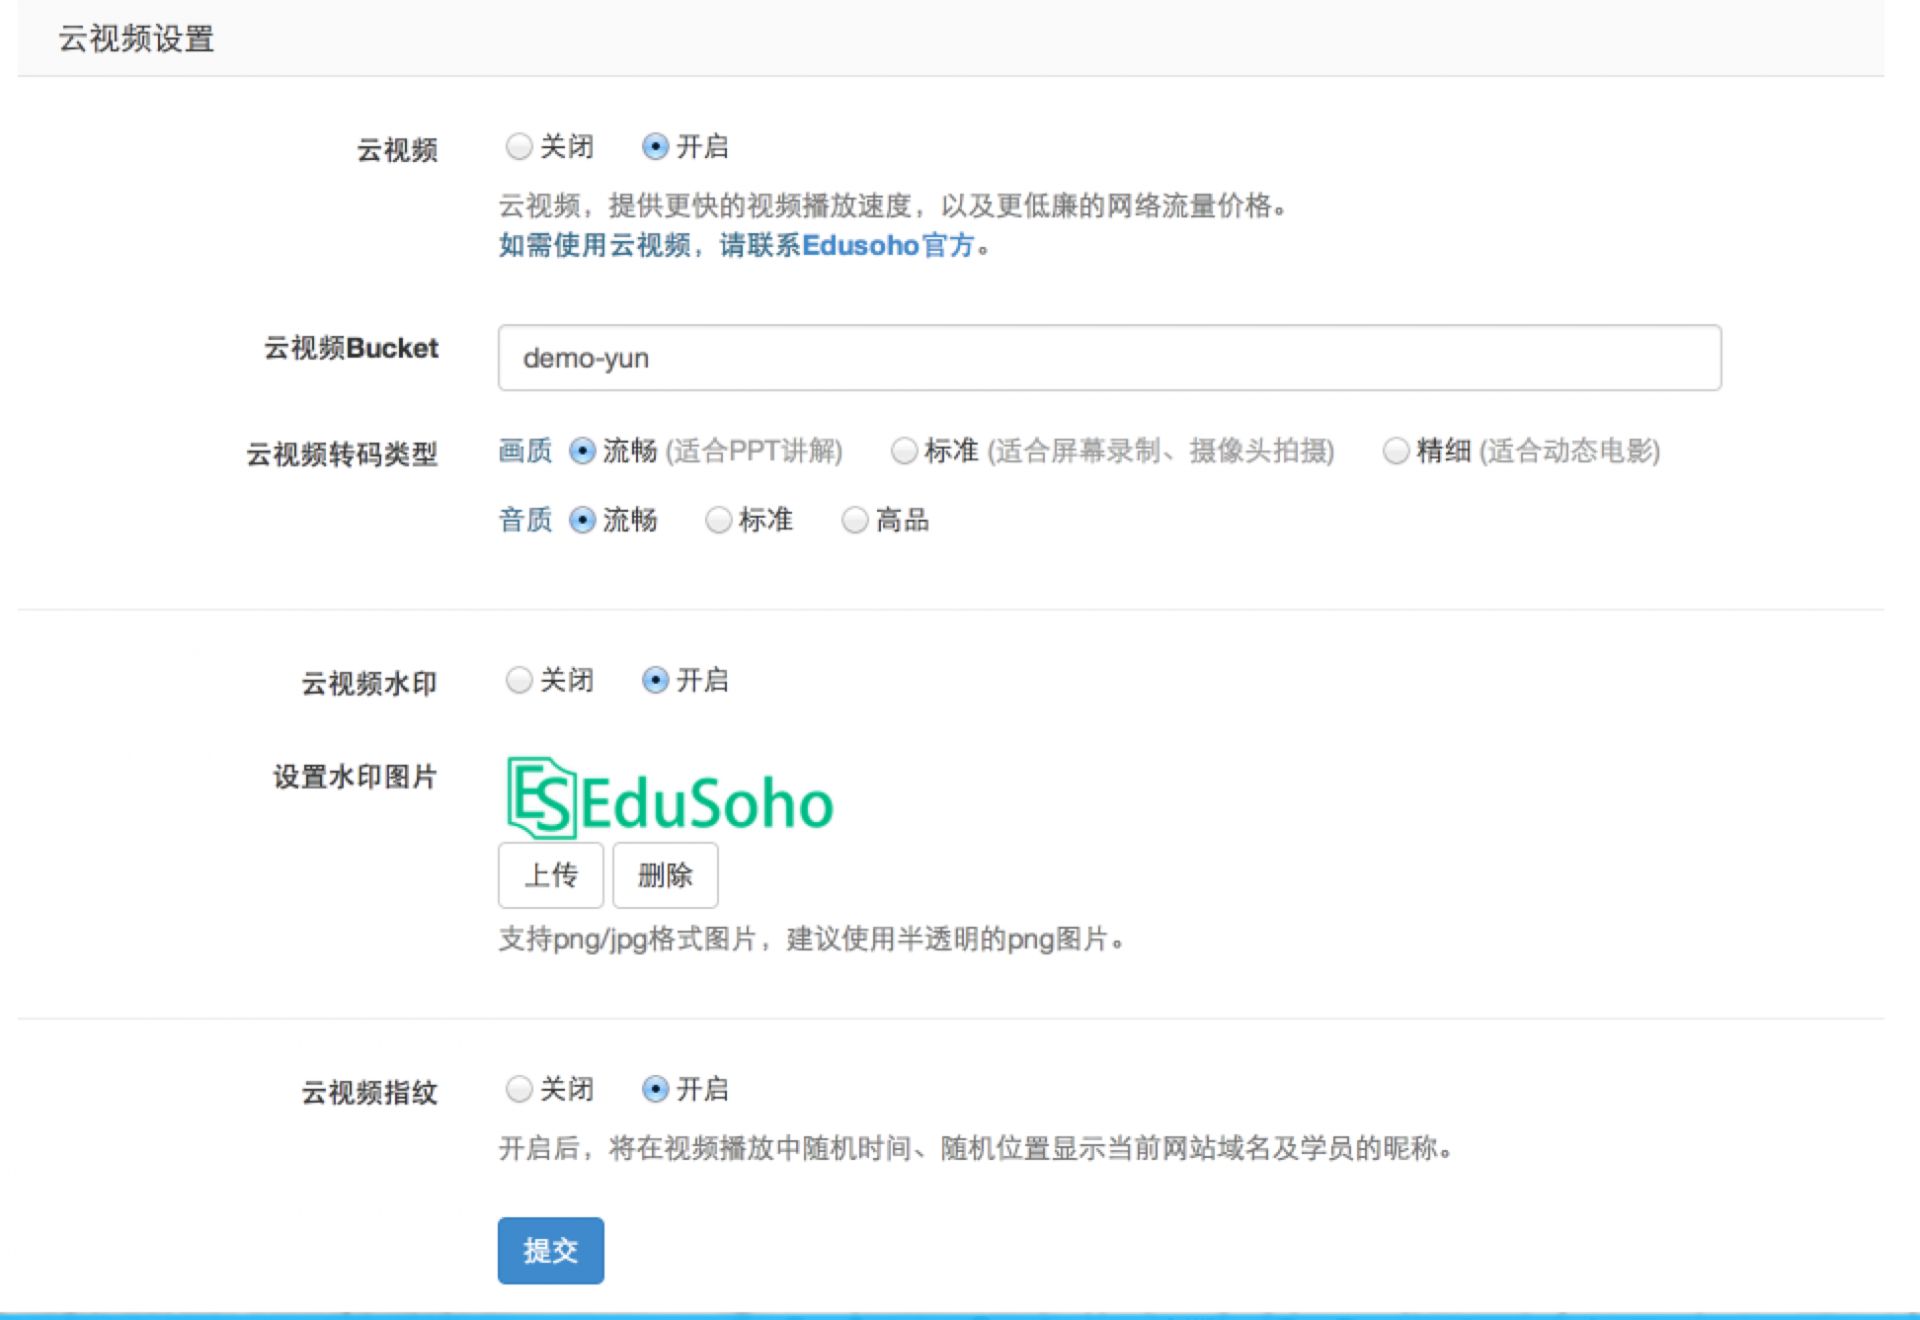Select 关闭 for 云视频
Image resolution: width=1920 pixels, height=1320 pixels.
pos(519,147)
